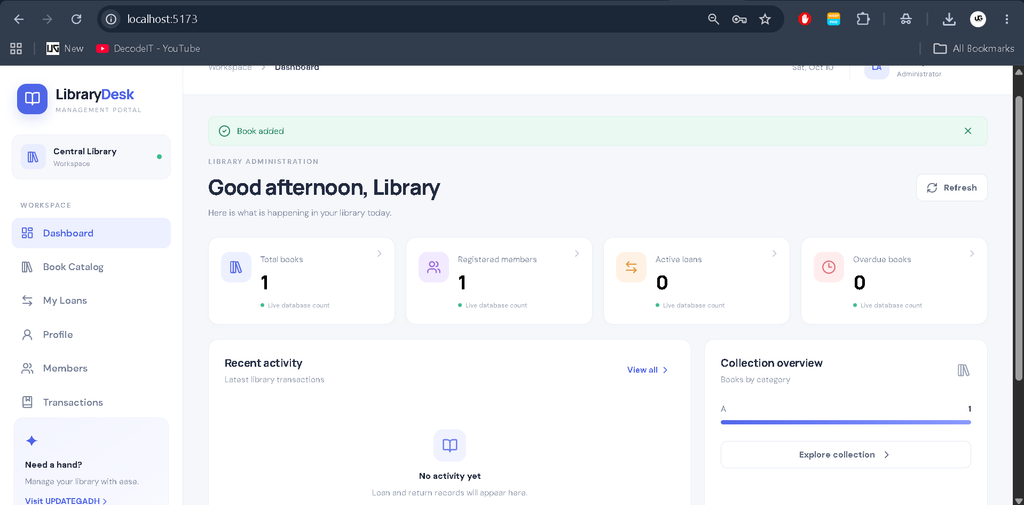Dismiss the Book added notification
The width and height of the screenshot is (1024, 505).
click(x=968, y=131)
